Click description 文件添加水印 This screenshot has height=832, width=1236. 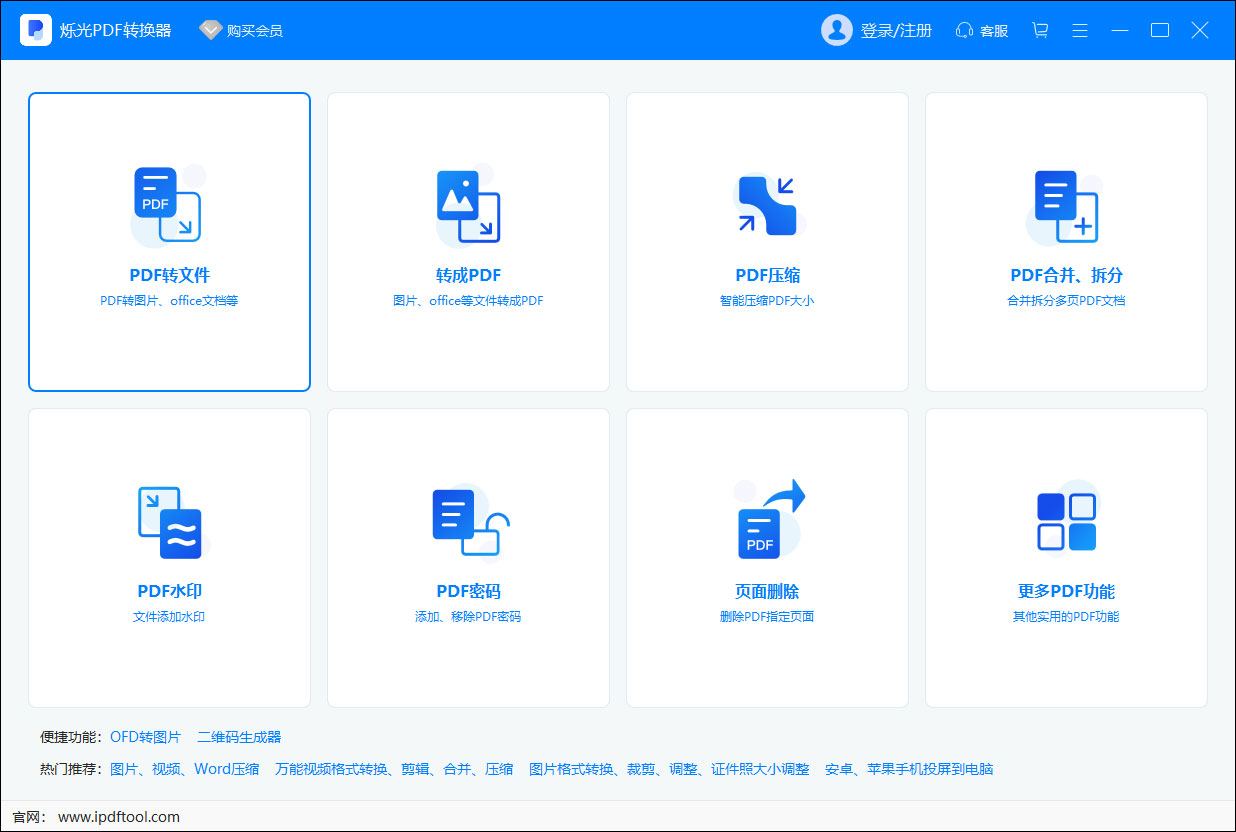coord(169,616)
